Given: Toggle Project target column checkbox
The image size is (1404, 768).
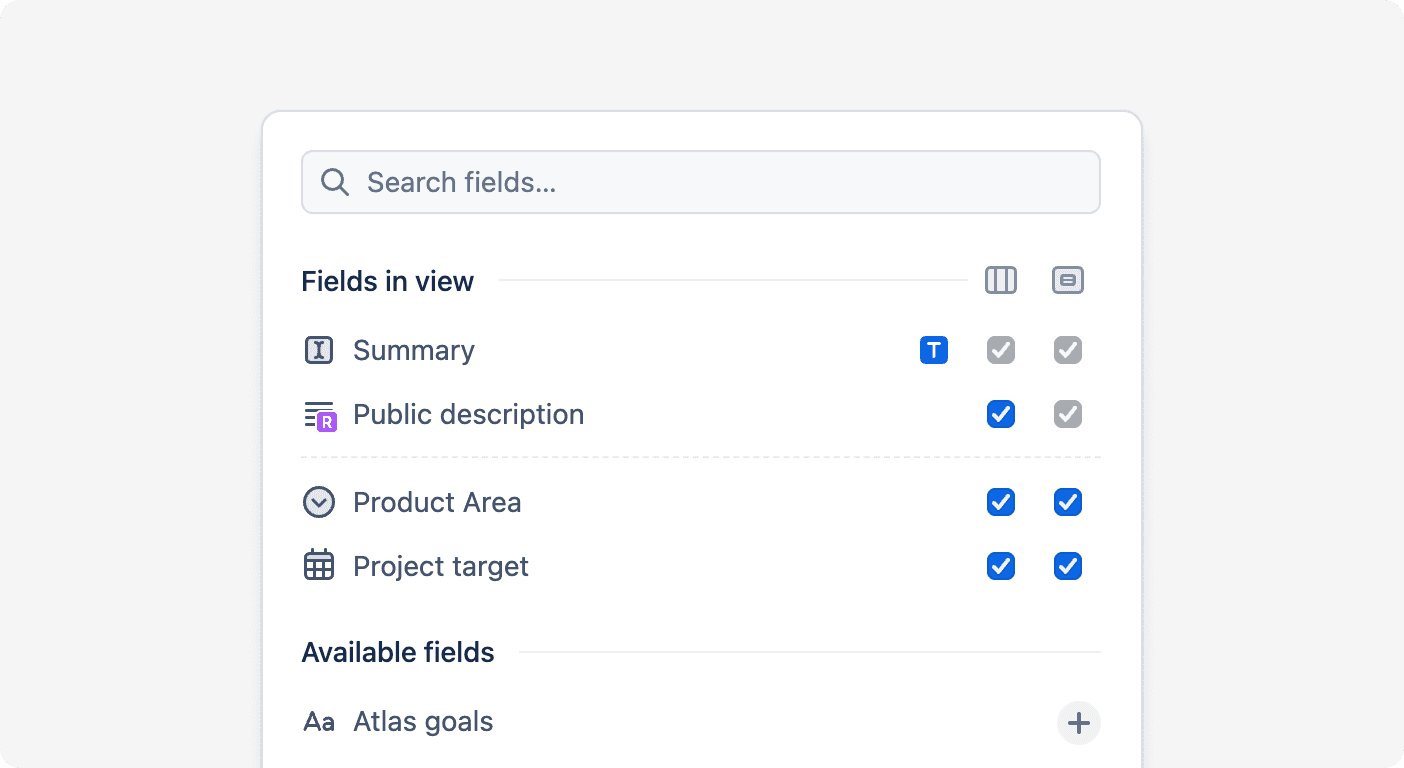Looking at the screenshot, I should coord(1001,566).
